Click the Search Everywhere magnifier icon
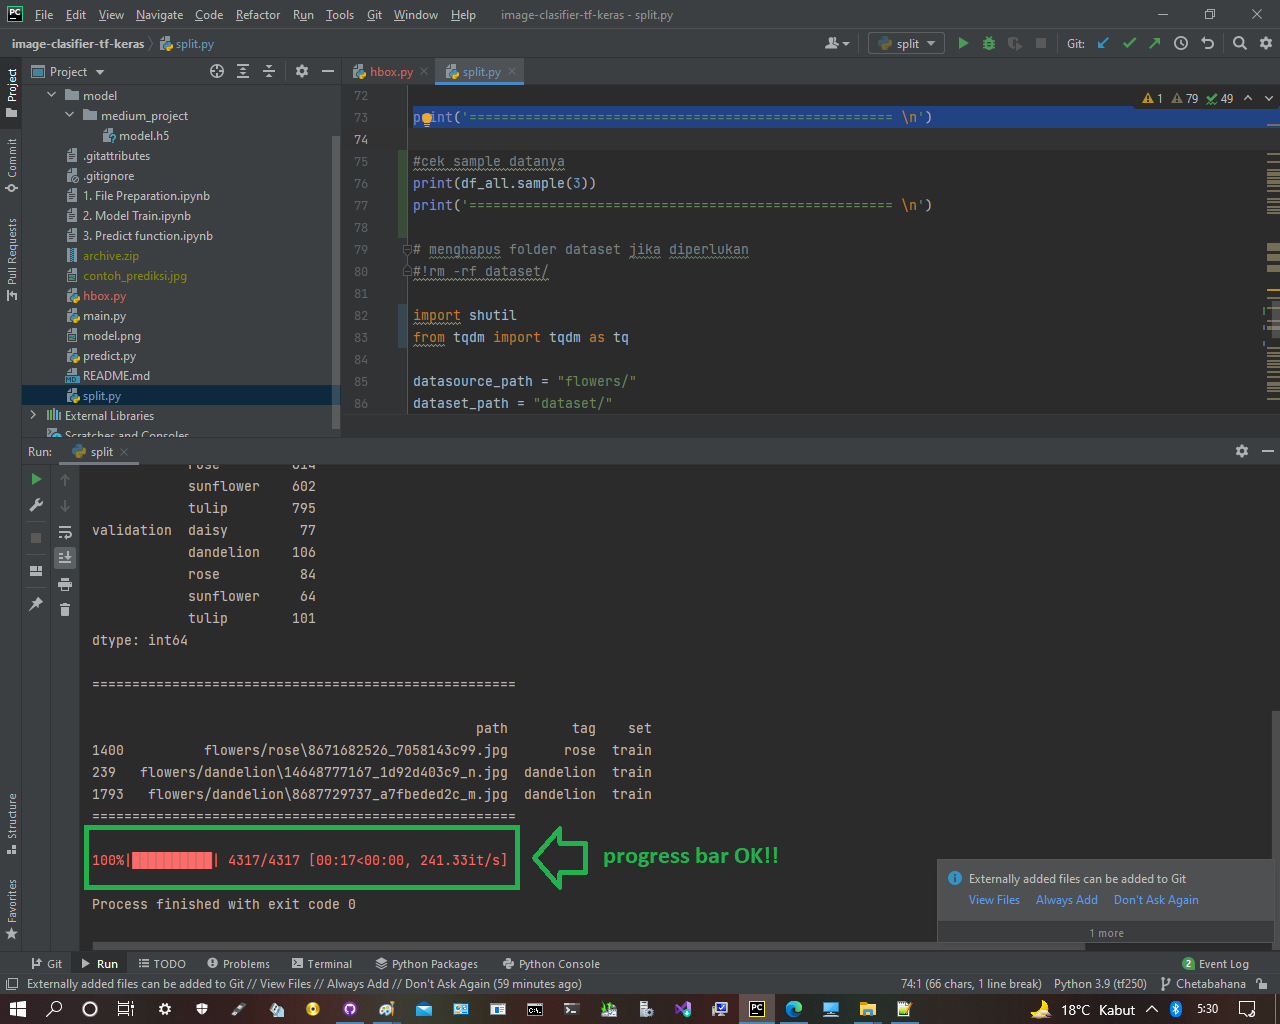The width and height of the screenshot is (1280, 1024). coord(1240,43)
